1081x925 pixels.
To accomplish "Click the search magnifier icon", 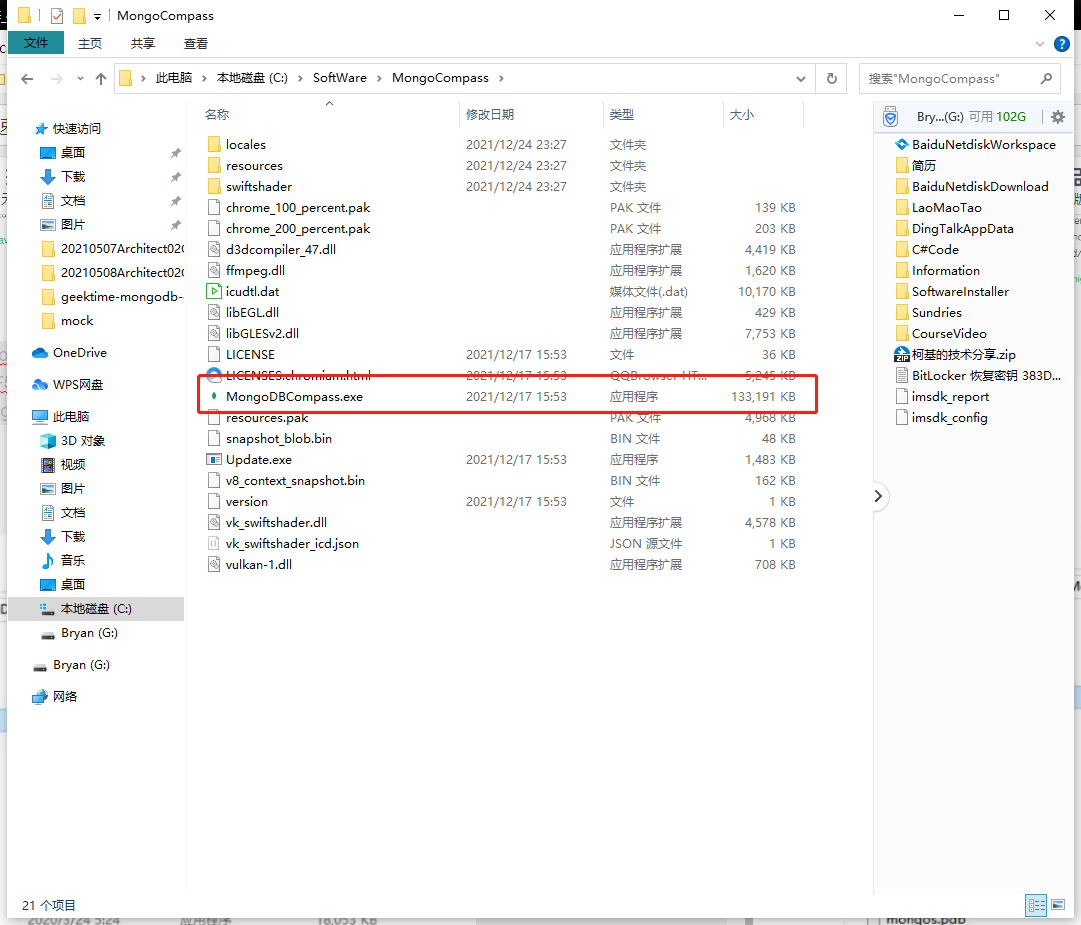I will pos(1046,79).
